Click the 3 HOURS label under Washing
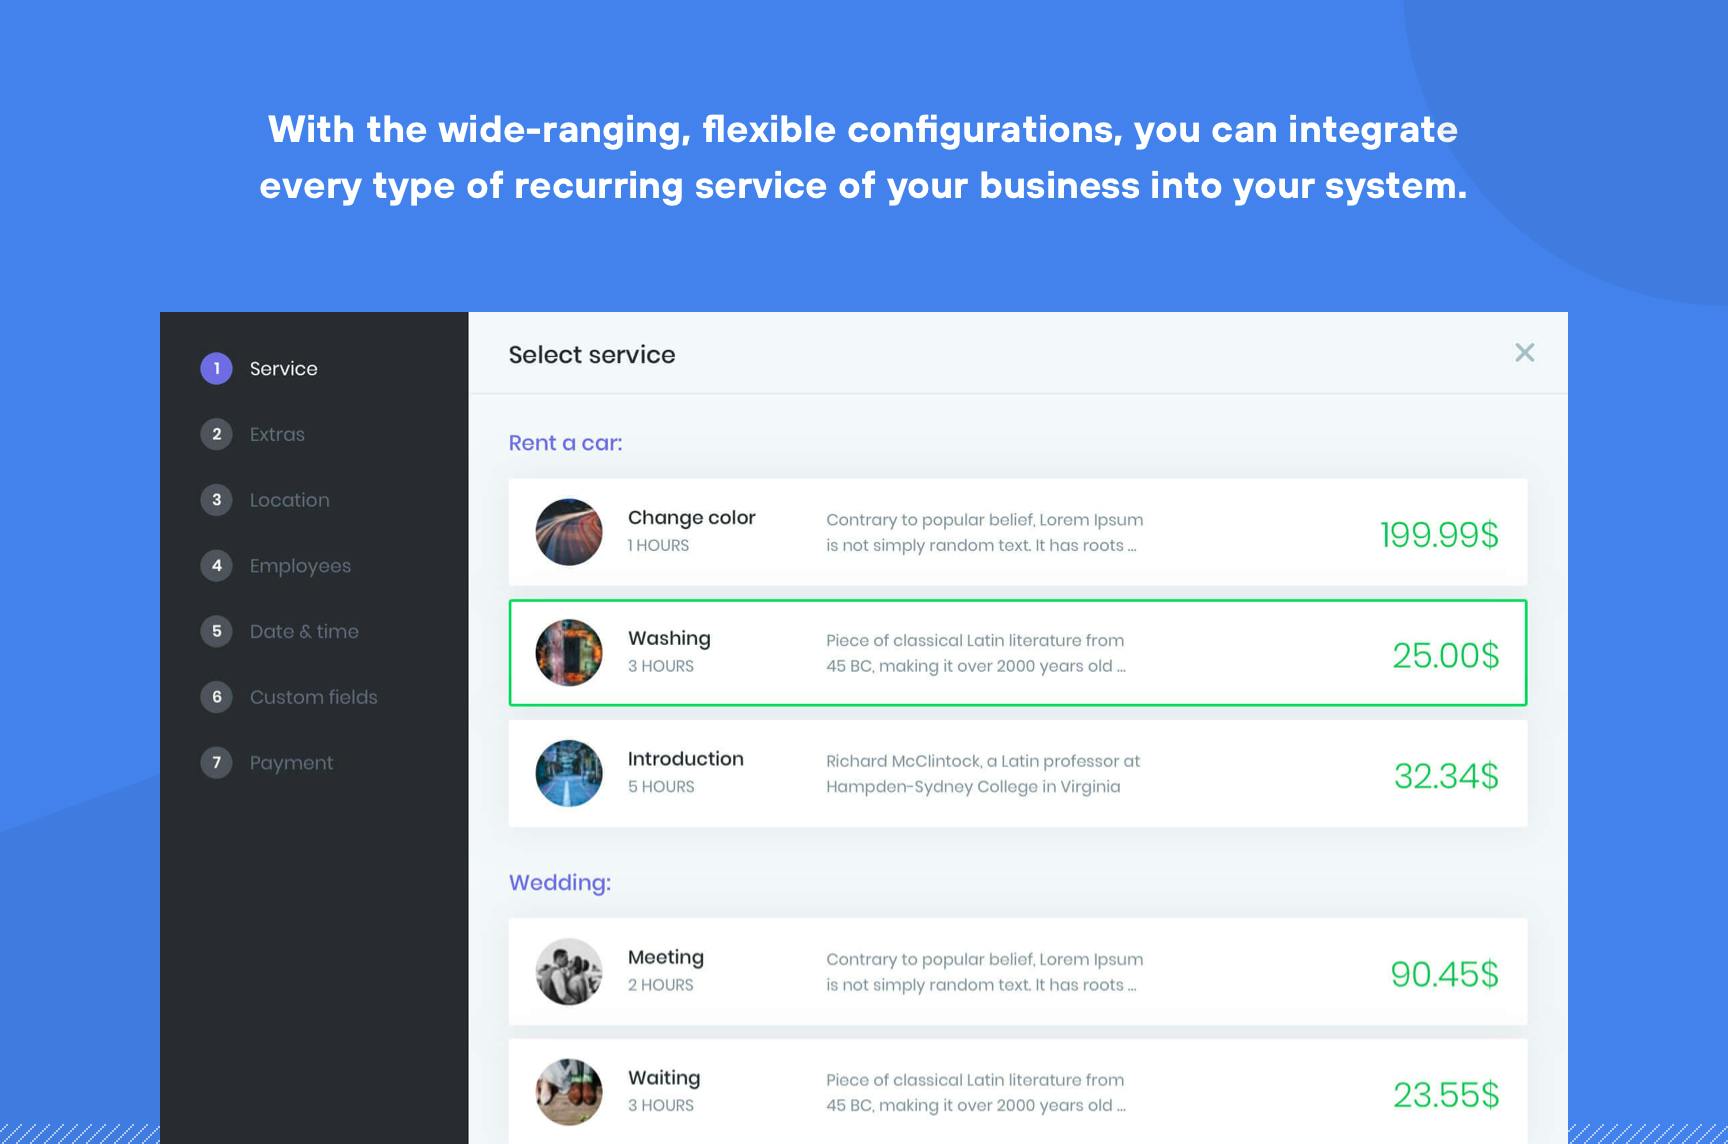This screenshot has height=1144, width=1728. pyautogui.click(x=661, y=666)
